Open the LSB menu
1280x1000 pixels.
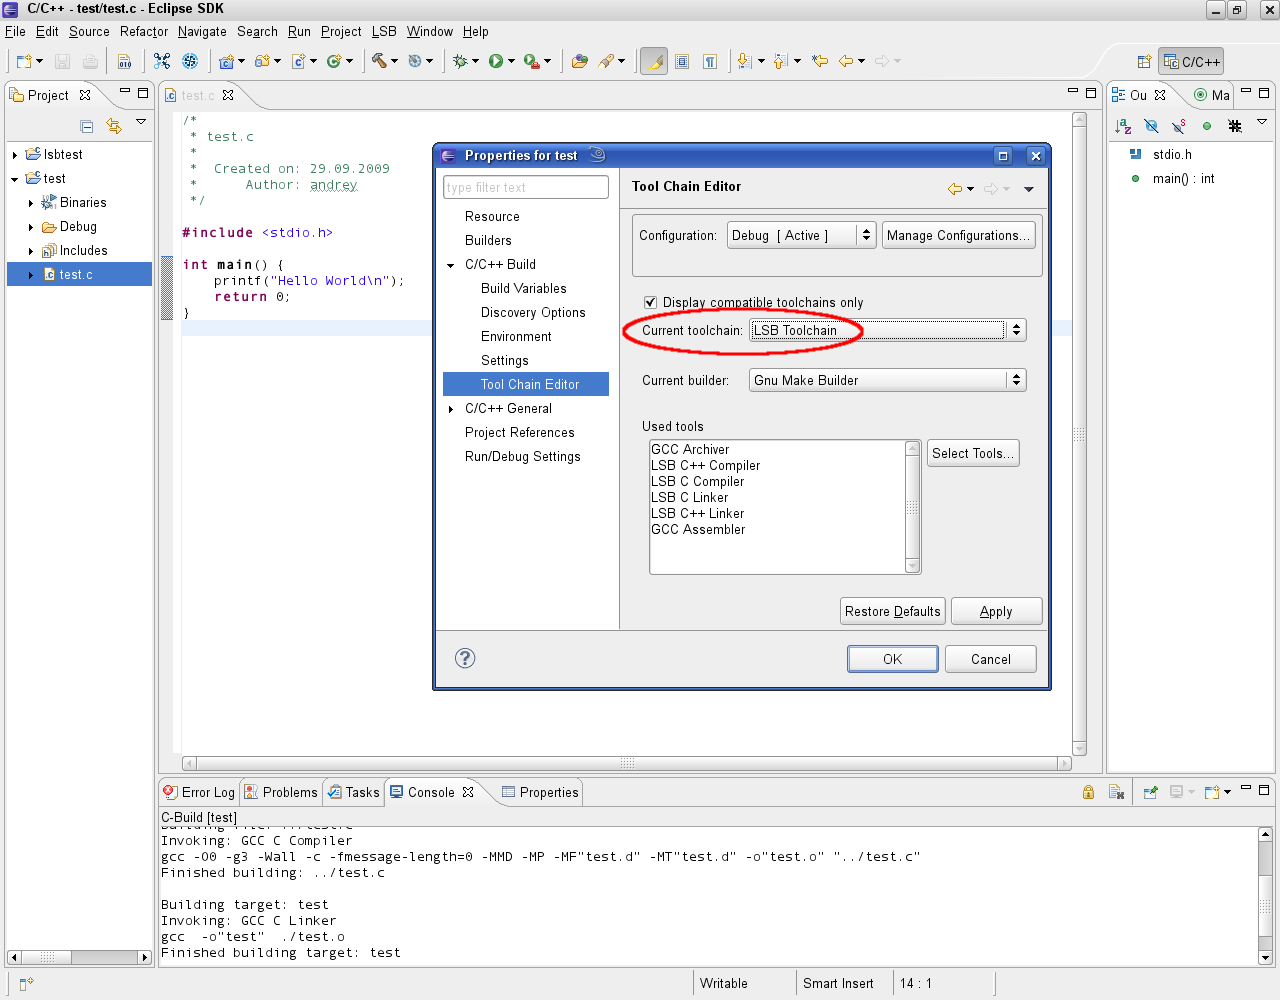[384, 31]
